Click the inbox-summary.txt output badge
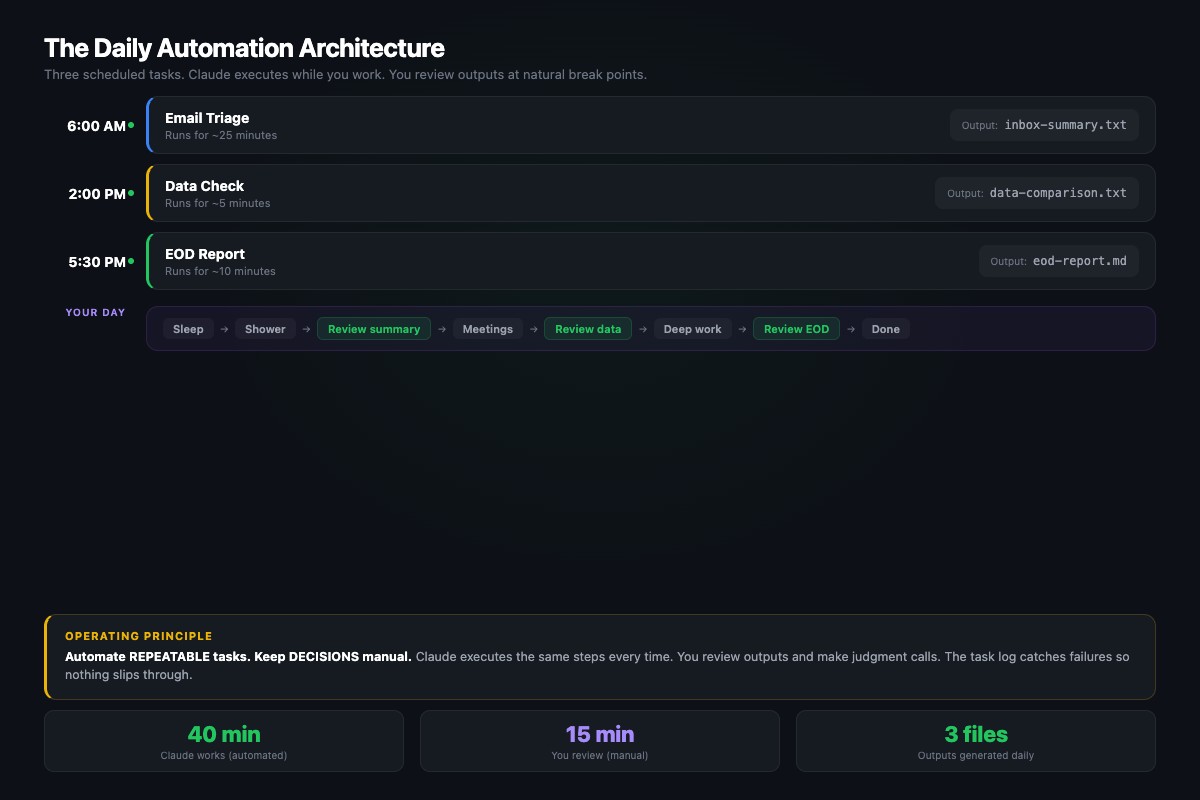 pyautogui.click(x=1044, y=125)
